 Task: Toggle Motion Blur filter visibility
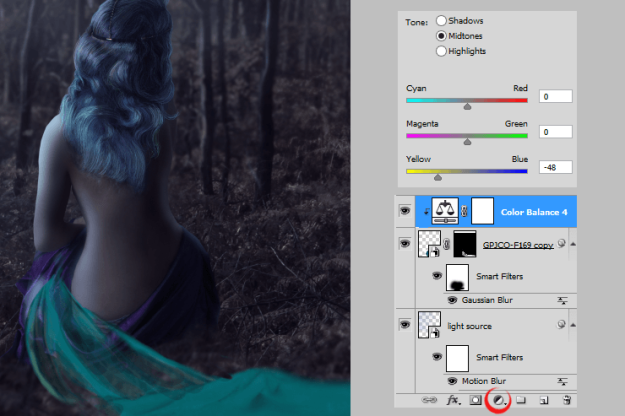452,381
